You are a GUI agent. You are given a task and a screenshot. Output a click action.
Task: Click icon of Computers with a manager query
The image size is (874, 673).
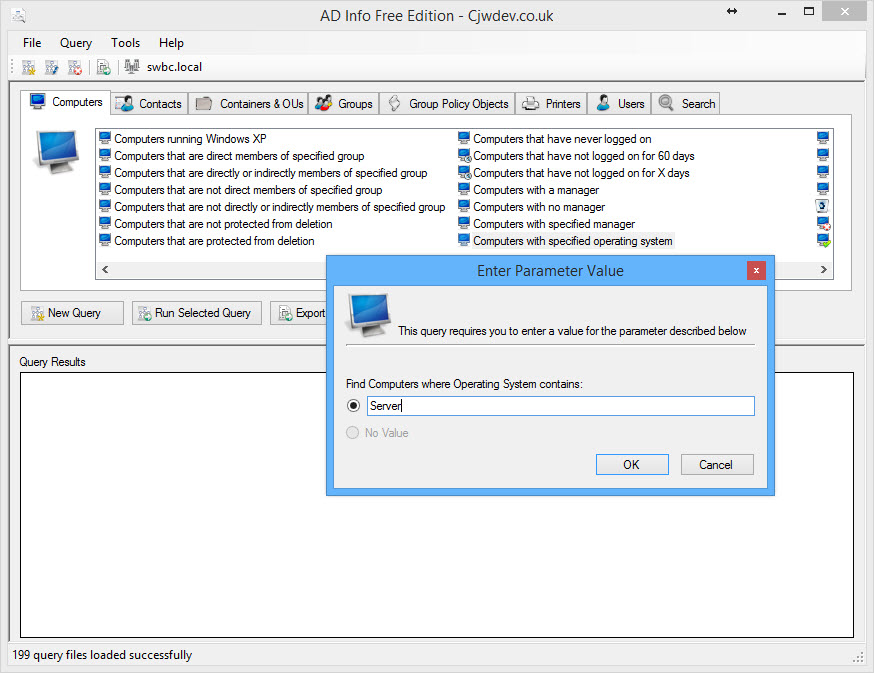[x=464, y=189]
